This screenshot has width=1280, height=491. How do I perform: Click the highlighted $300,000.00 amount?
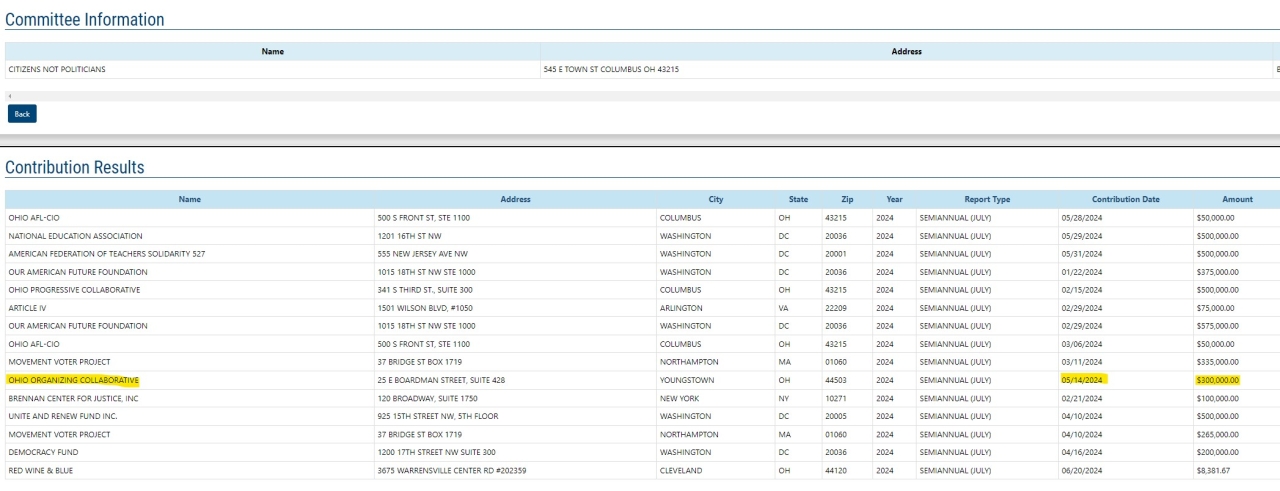[1218, 380]
